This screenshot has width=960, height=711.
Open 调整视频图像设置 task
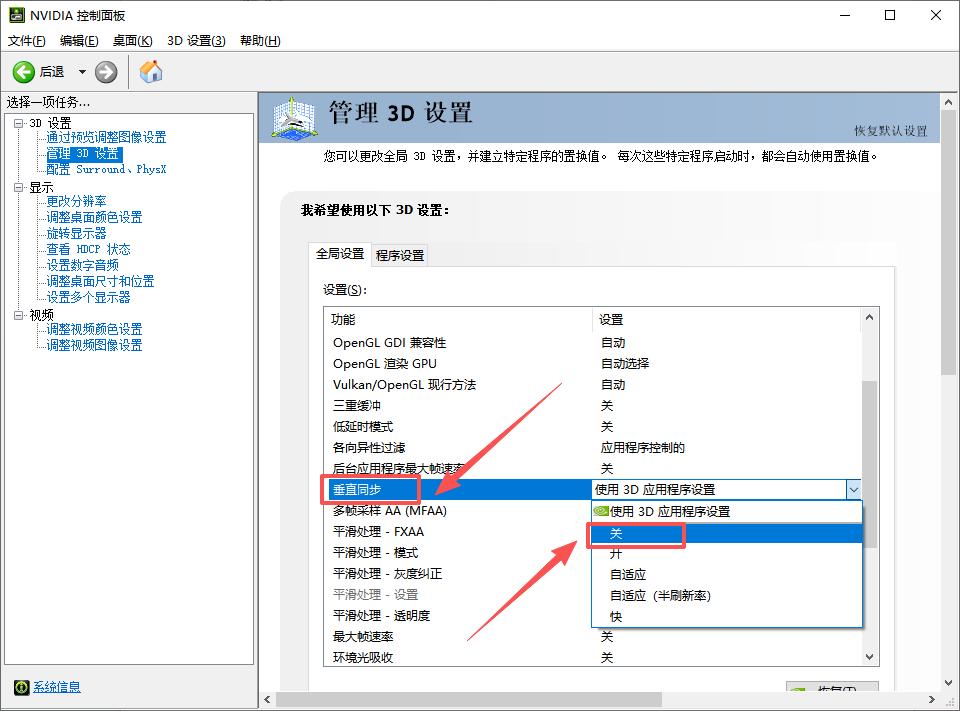94,345
